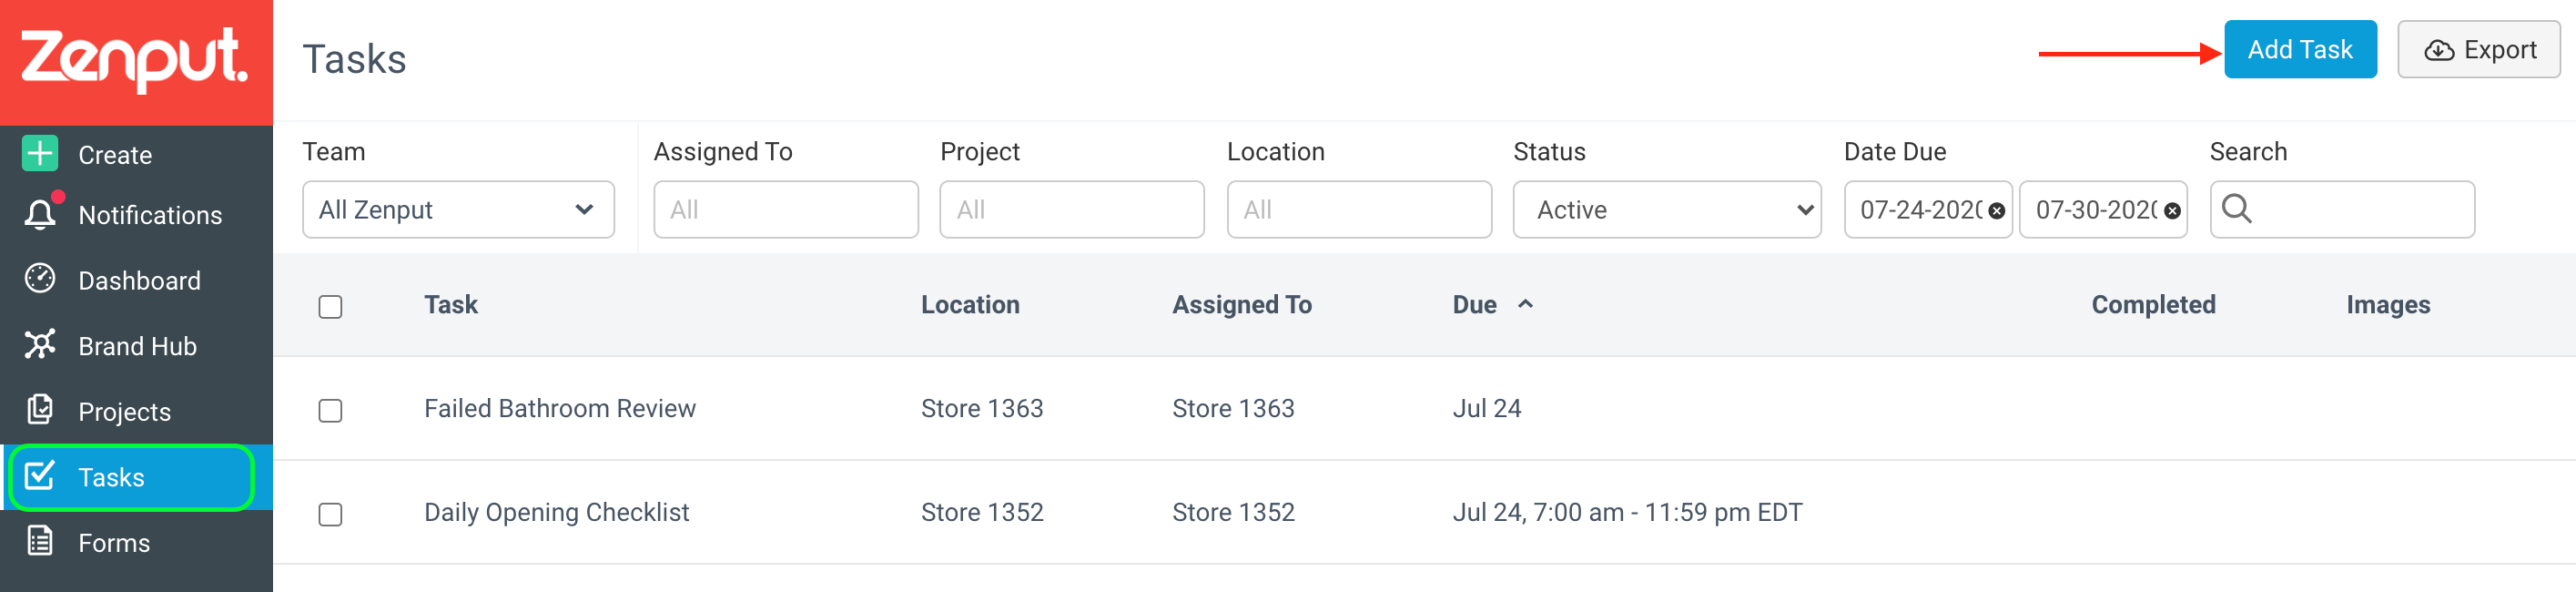Check the Daily Opening Checklist row

click(x=330, y=514)
